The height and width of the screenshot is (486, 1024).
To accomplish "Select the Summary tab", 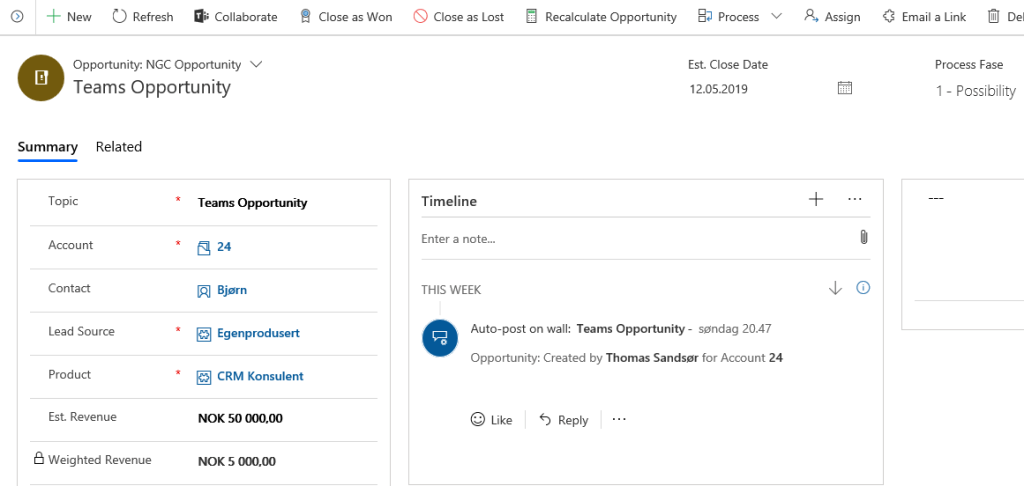I will pyautogui.click(x=47, y=147).
